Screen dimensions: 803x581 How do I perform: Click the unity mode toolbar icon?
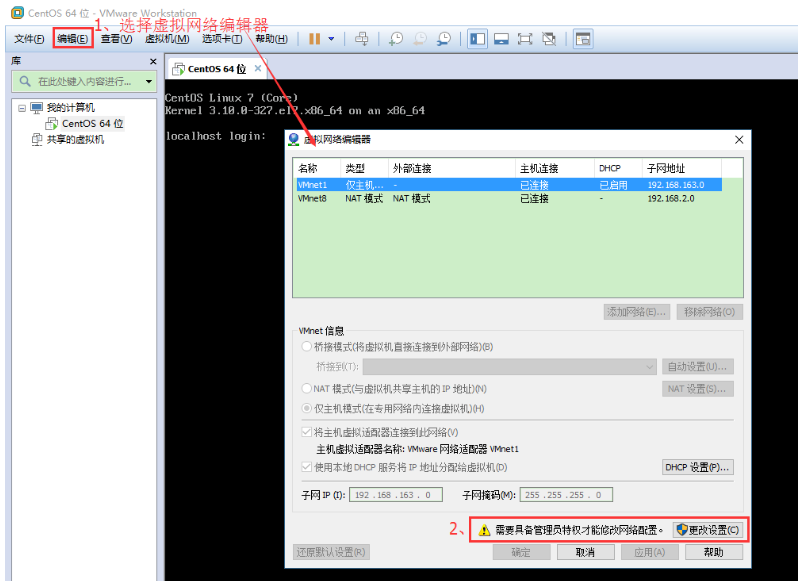click(x=549, y=39)
